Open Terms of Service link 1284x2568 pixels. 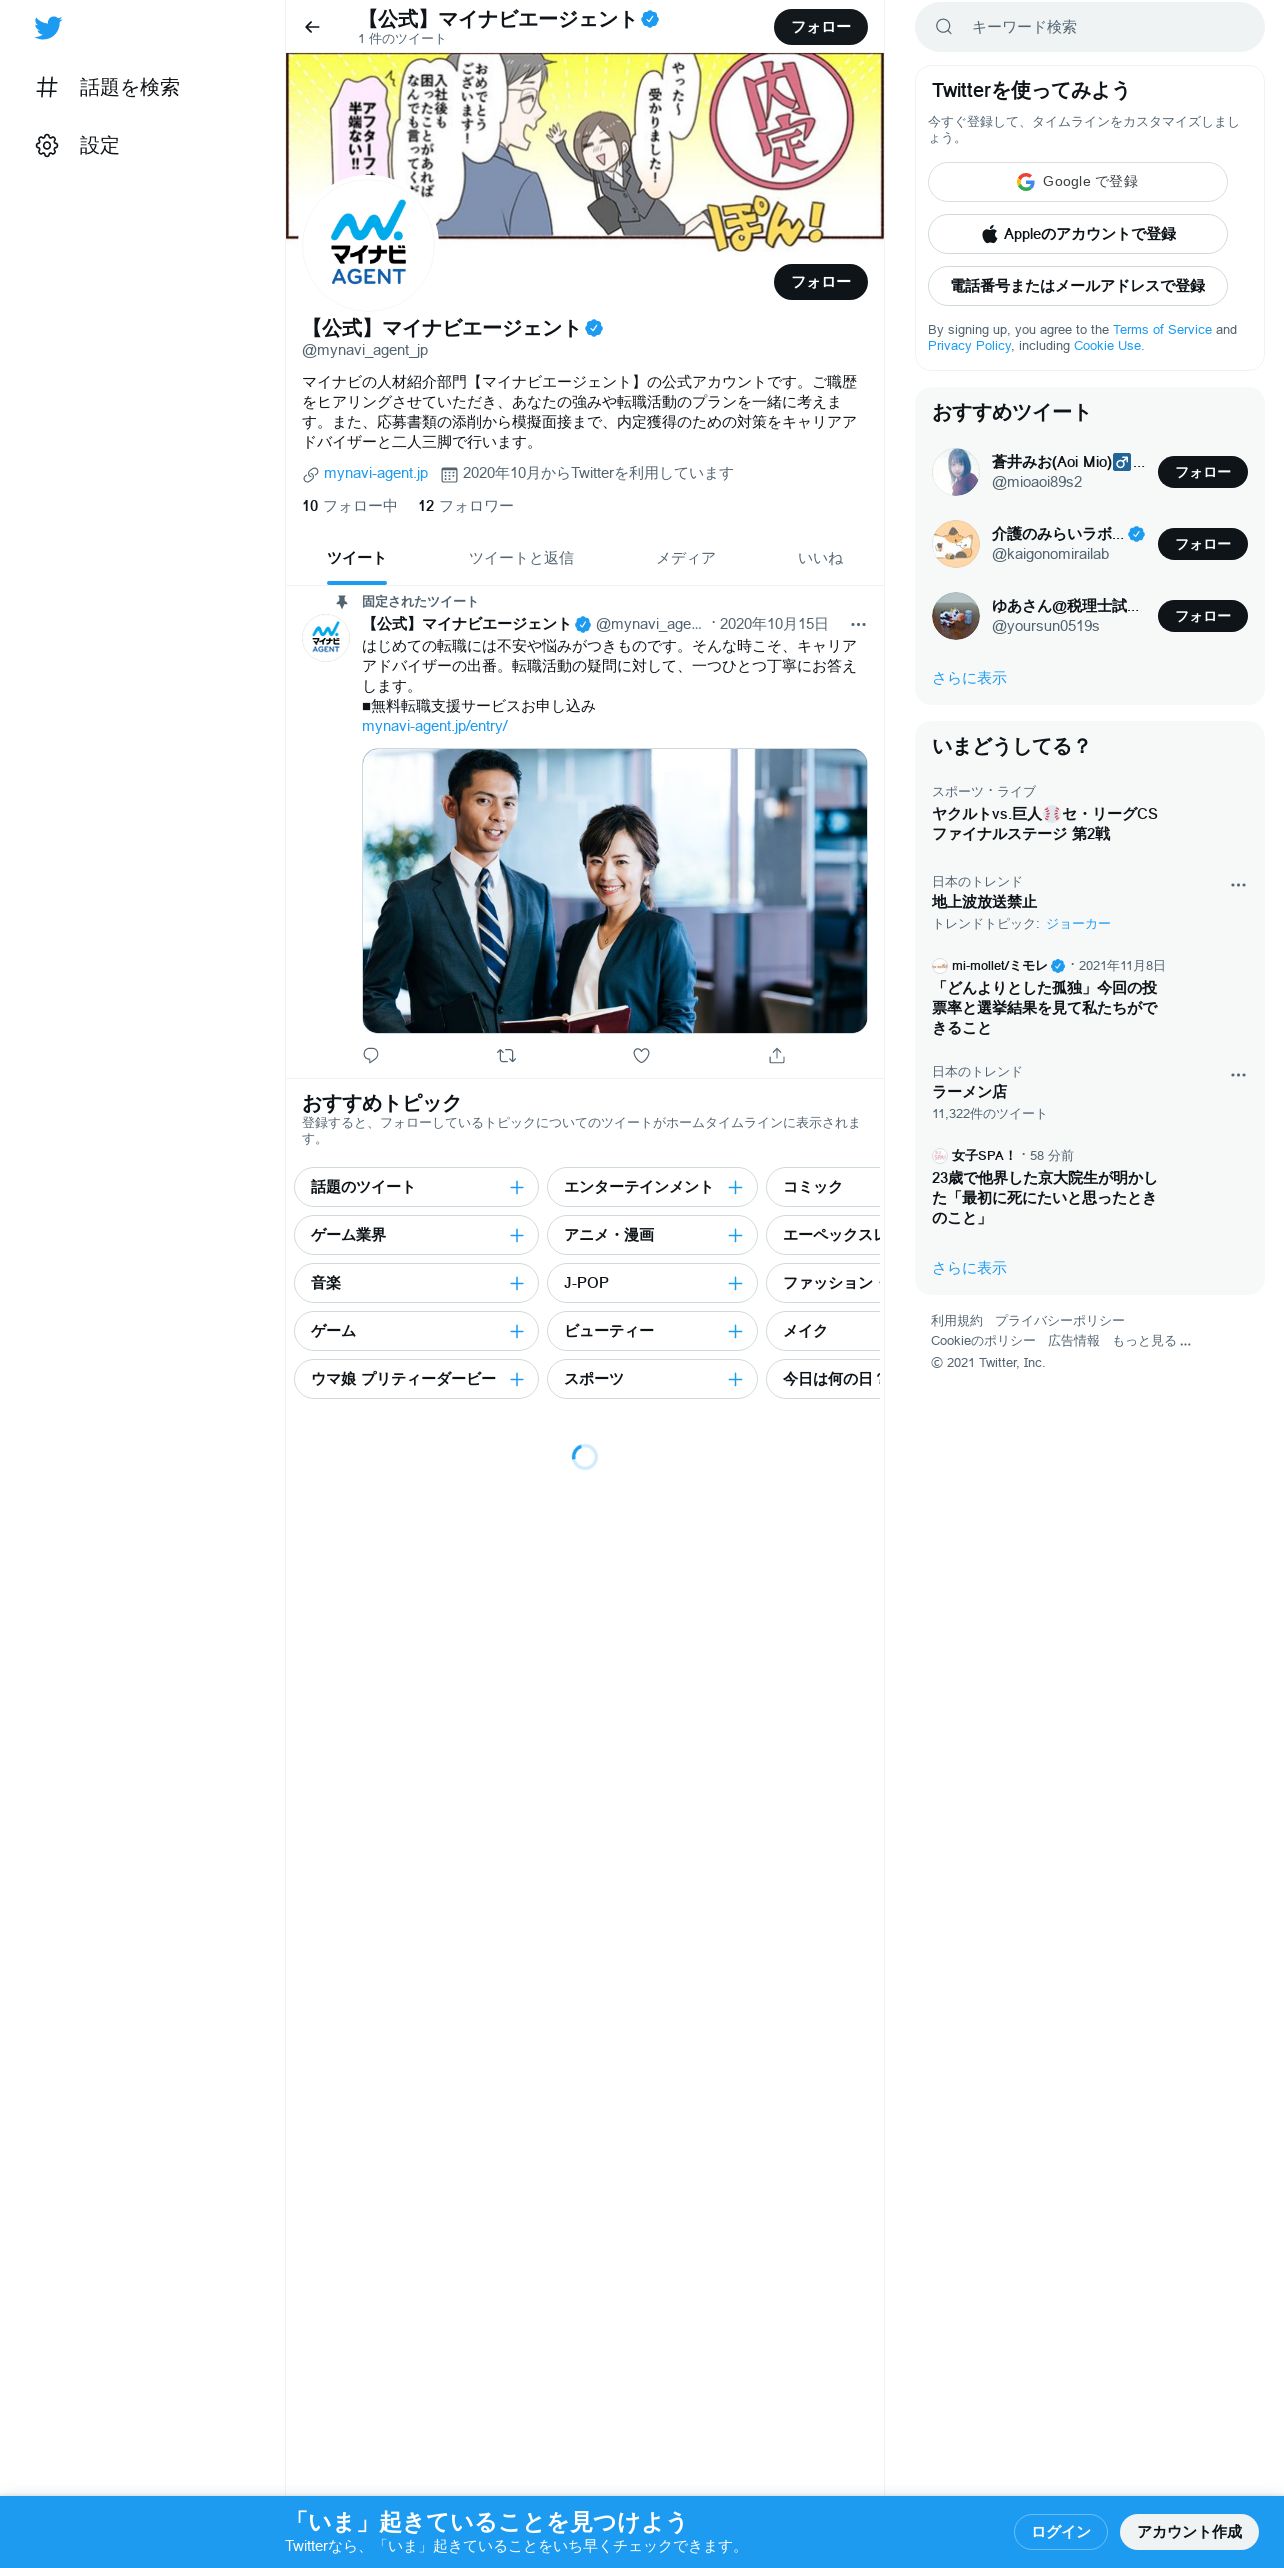(x=1162, y=329)
